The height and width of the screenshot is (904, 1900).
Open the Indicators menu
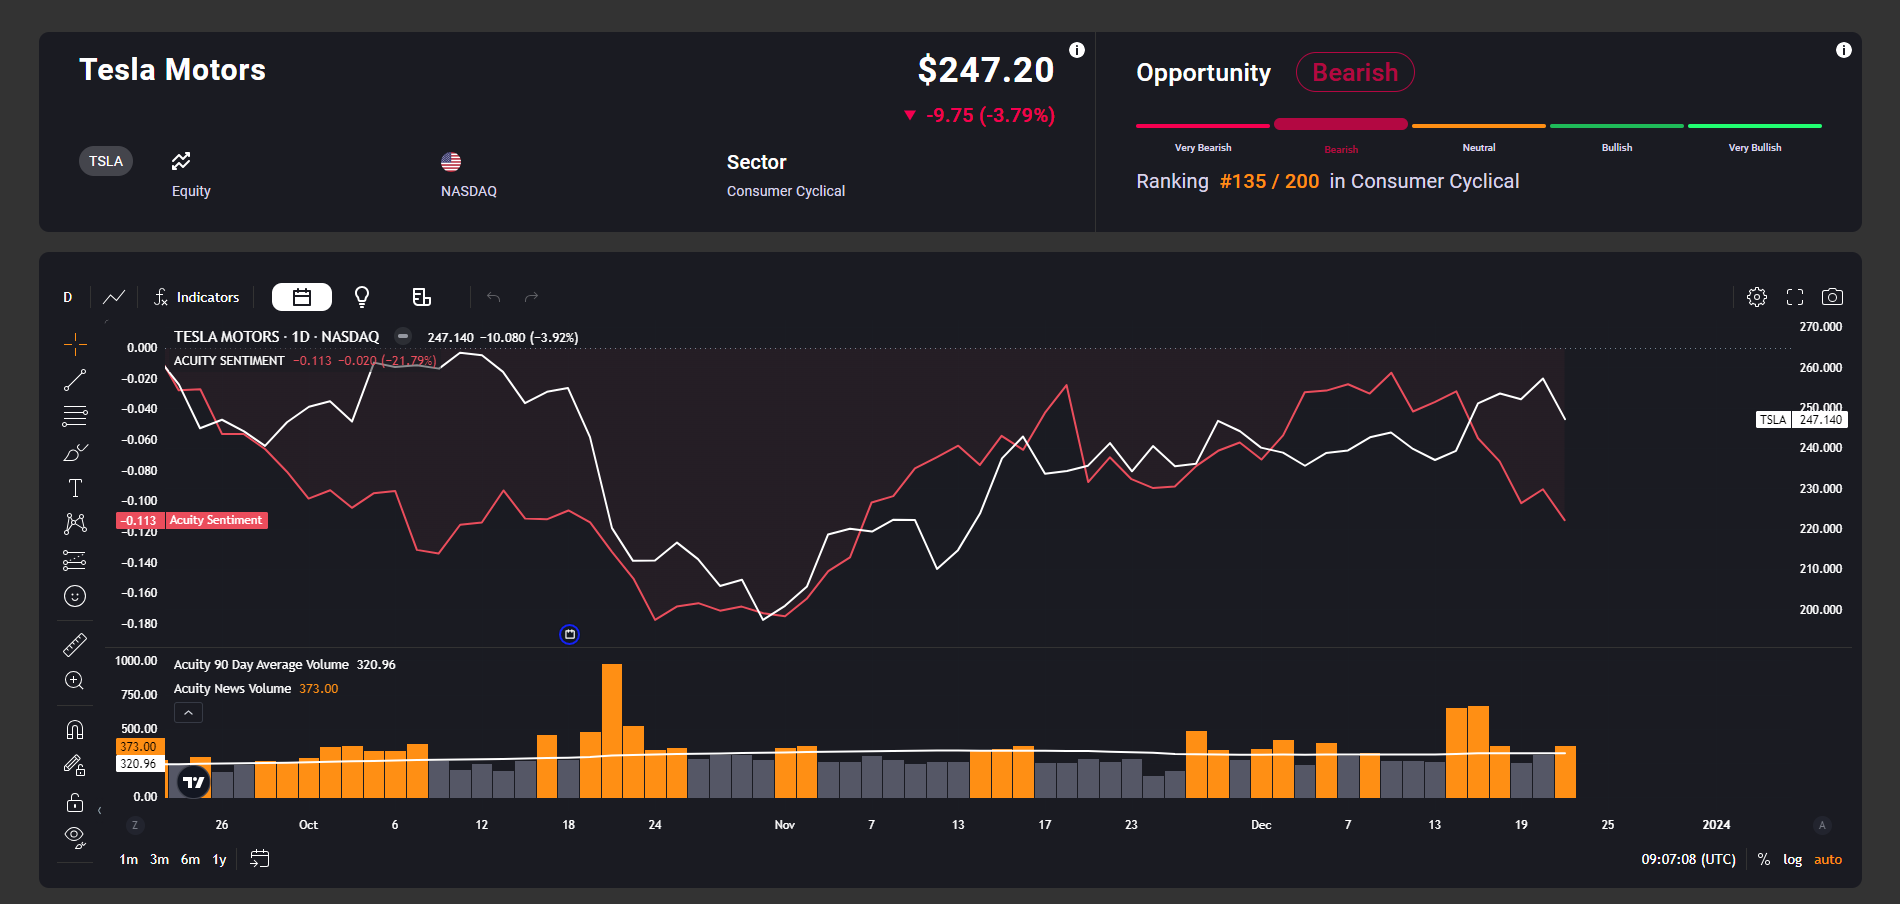pyautogui.click(x=206, y=297)
